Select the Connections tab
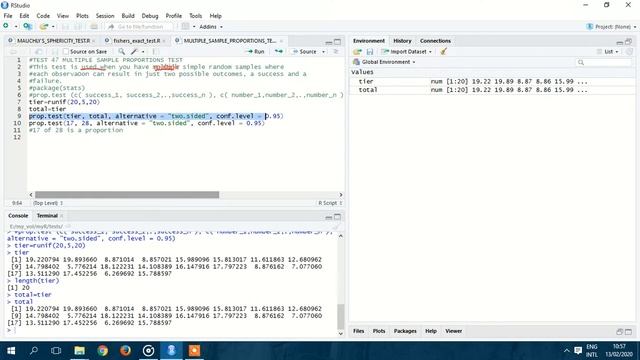640x360 pixels. point(435,41)
